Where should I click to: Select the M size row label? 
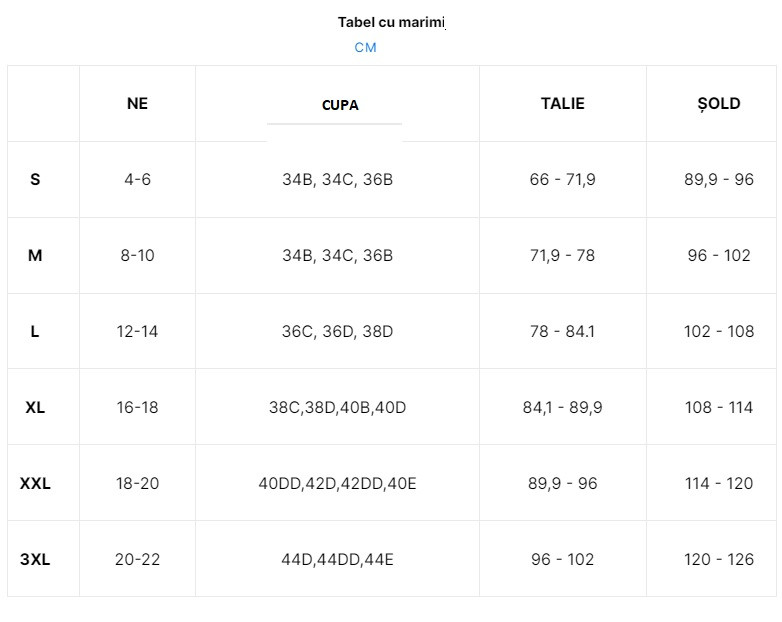(35, 255)
